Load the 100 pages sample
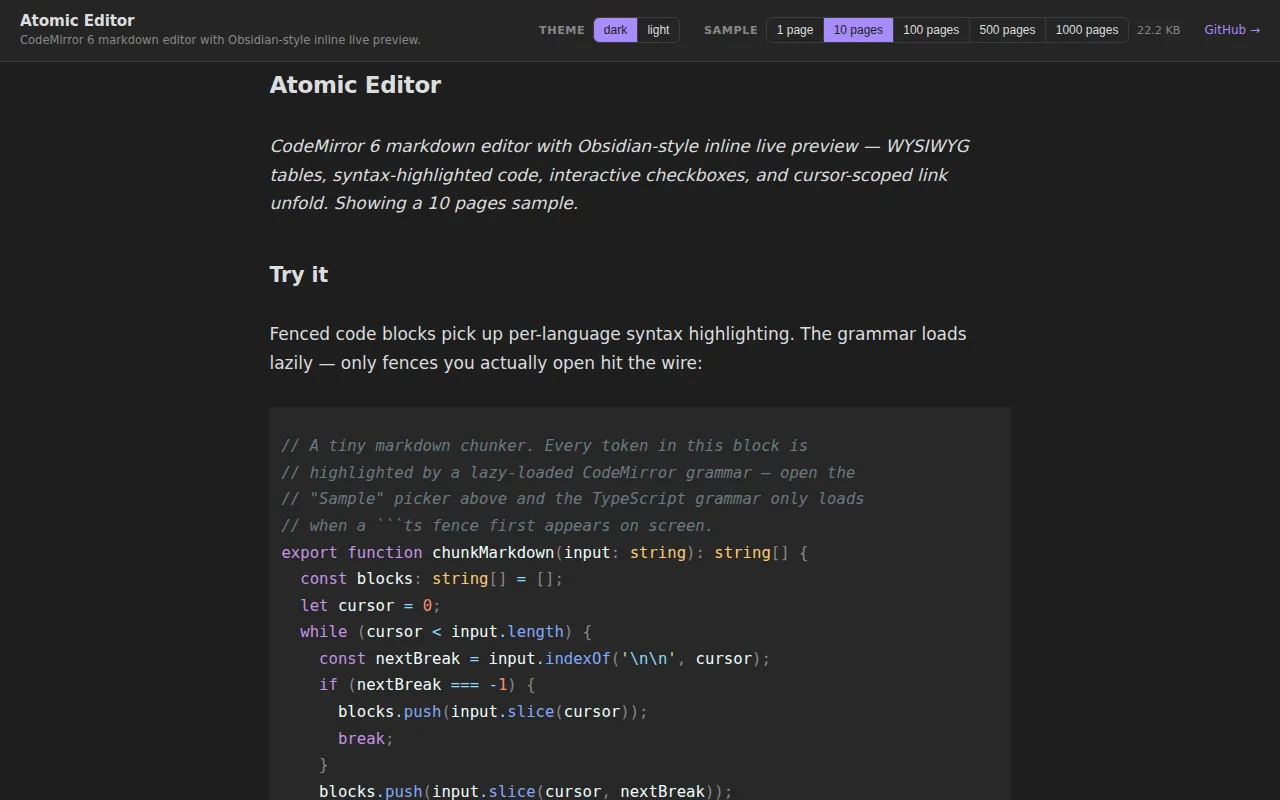Image resolution: width=1280 pixels, height=800 pixels. click(x=931, y=30)
